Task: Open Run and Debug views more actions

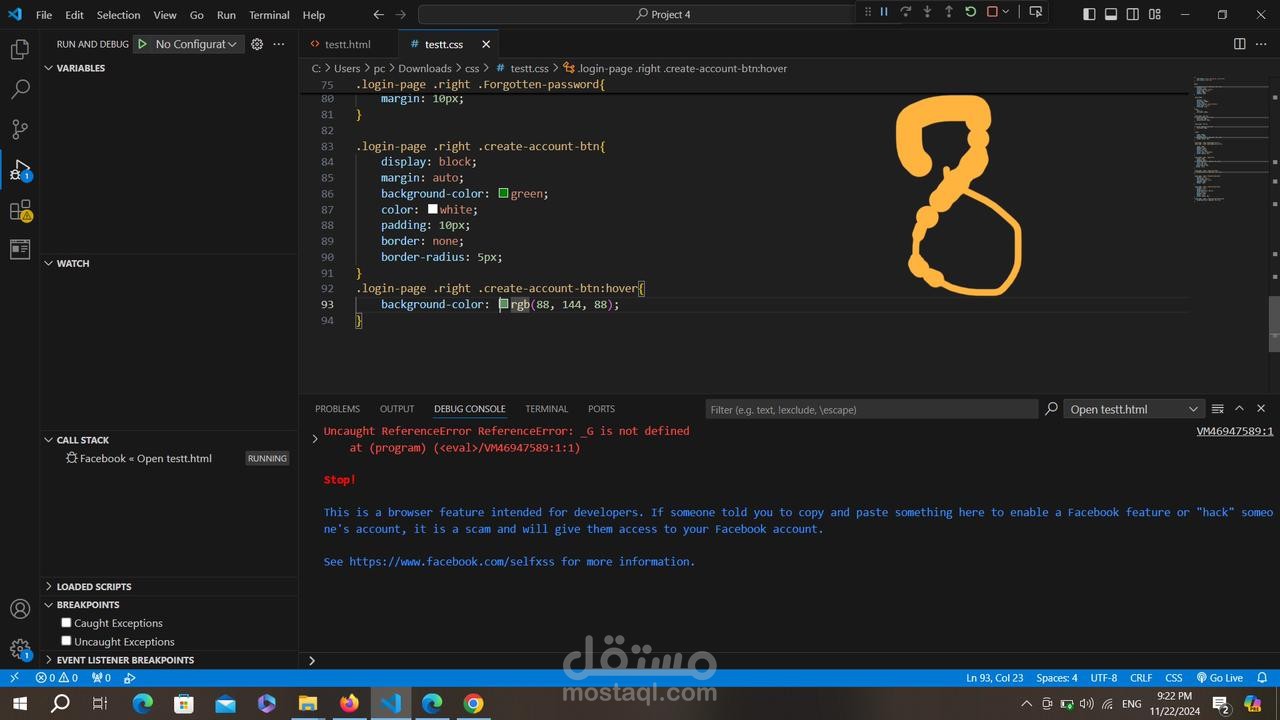Action: pyautogui.click(x=279, y=44)
